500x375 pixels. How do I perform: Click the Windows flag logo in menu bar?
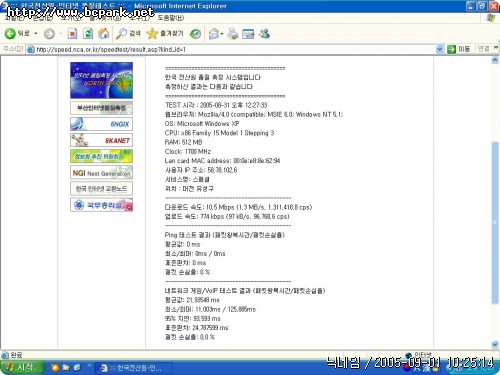click(x=490, y=18)
